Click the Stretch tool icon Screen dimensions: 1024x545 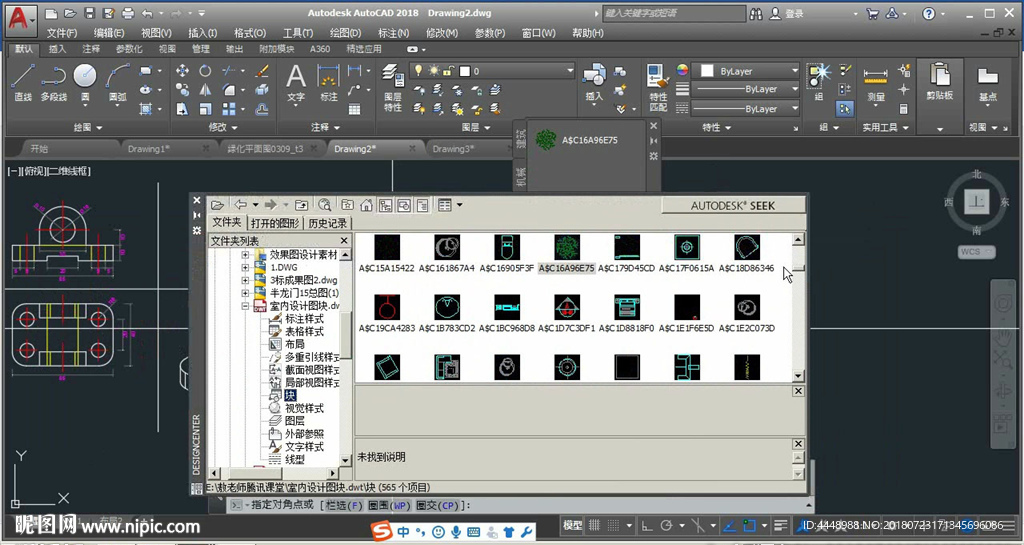(x=182, y=109)
